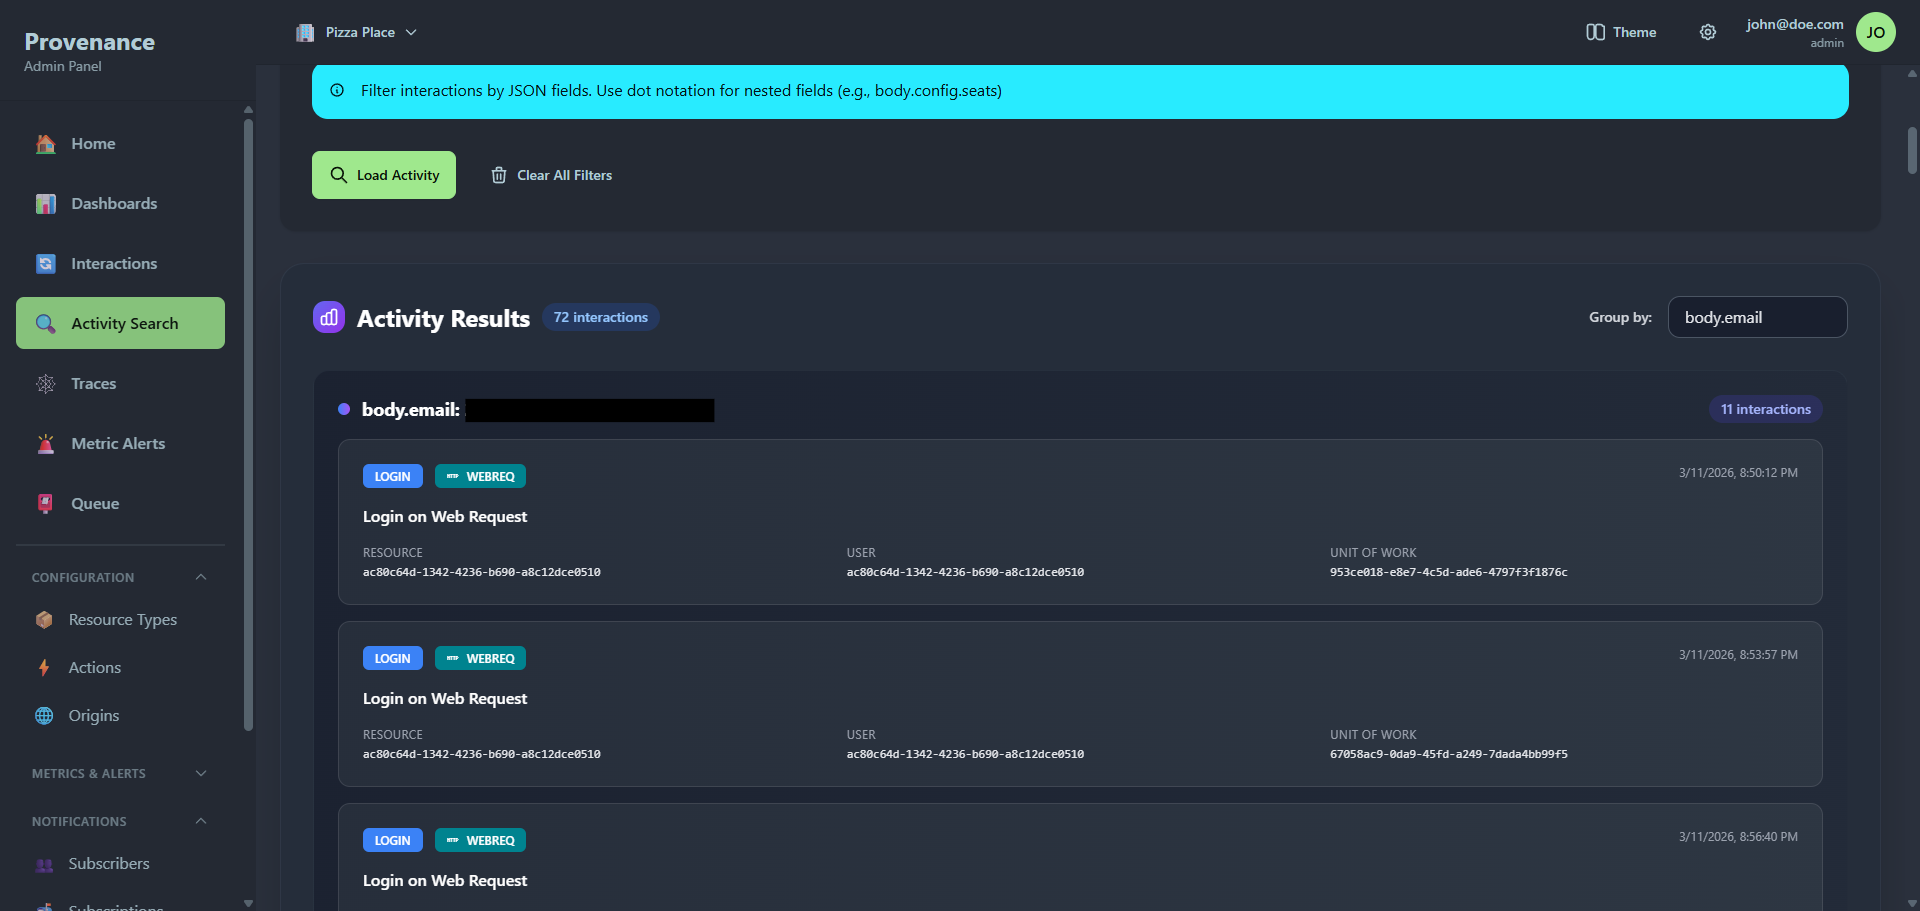
Task: Click the Traces web icon
Action: pos(46,384)
